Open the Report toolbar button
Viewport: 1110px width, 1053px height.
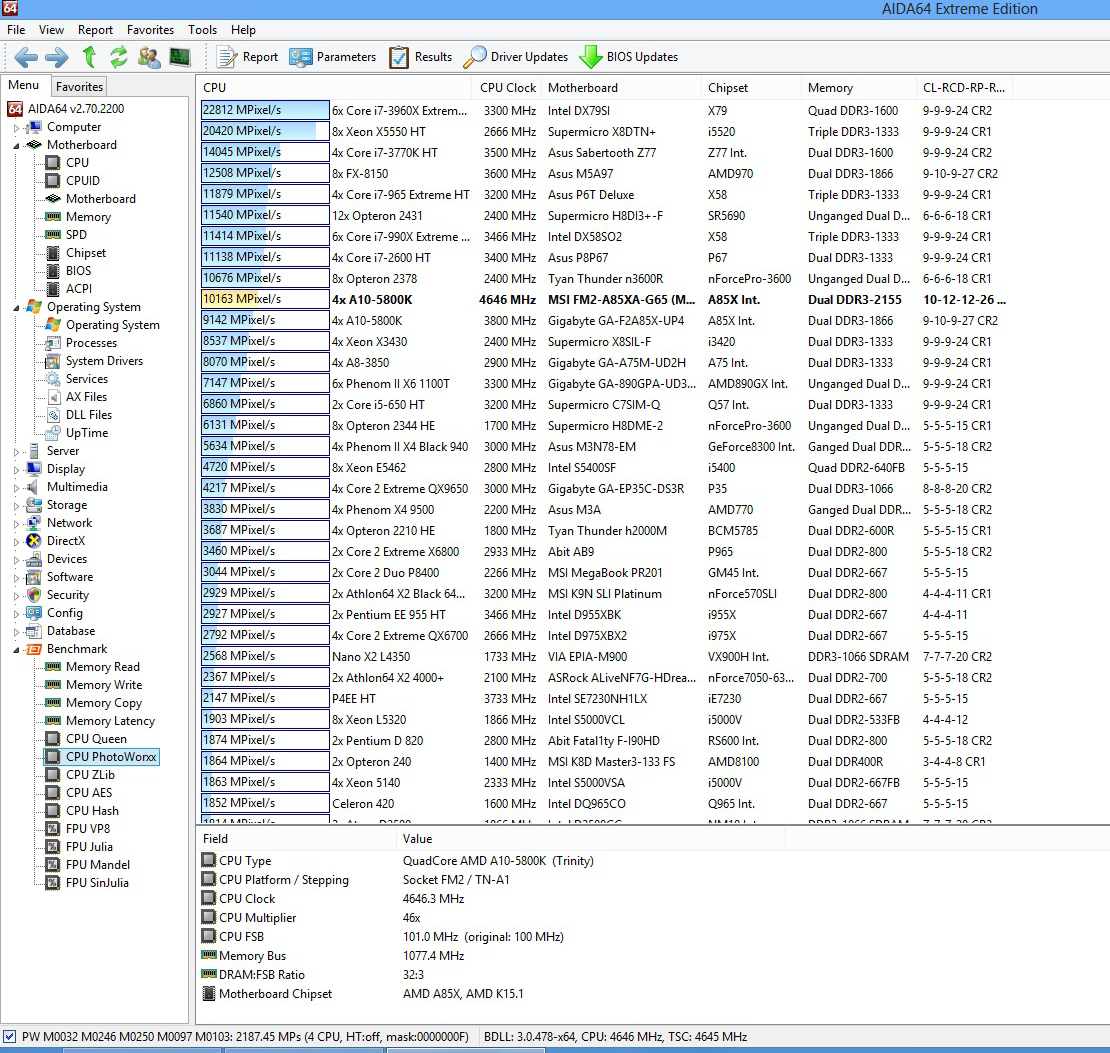(247, 57)
